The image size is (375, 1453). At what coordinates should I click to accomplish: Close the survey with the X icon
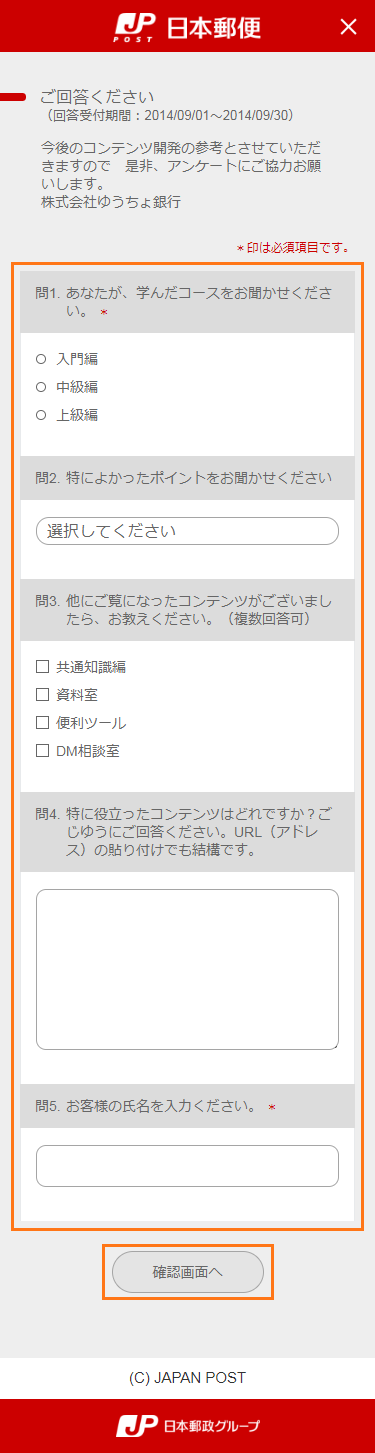click(x=348, y=27)
